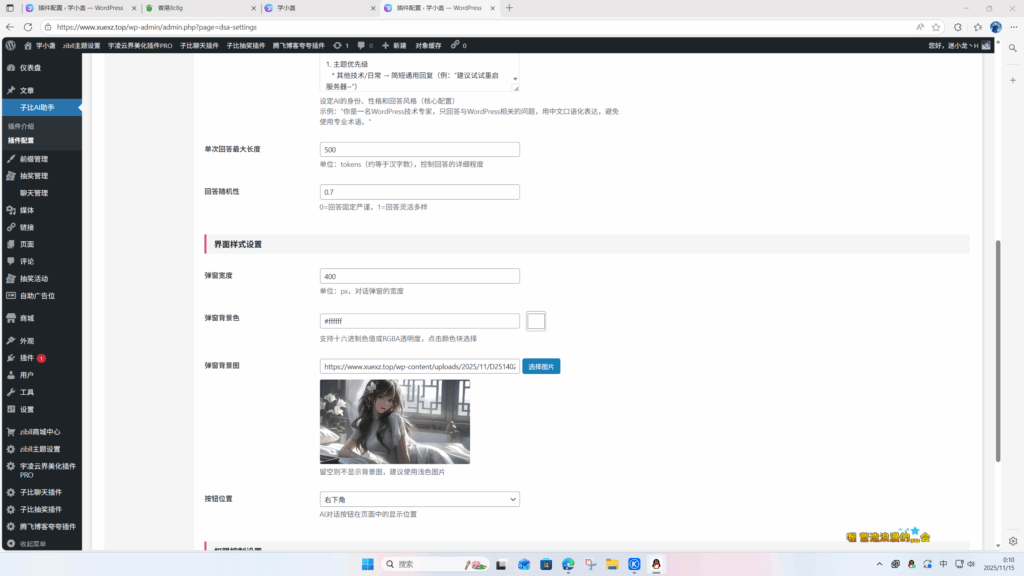
Task: Click 新建 in the admin bar
Action: 393,45
